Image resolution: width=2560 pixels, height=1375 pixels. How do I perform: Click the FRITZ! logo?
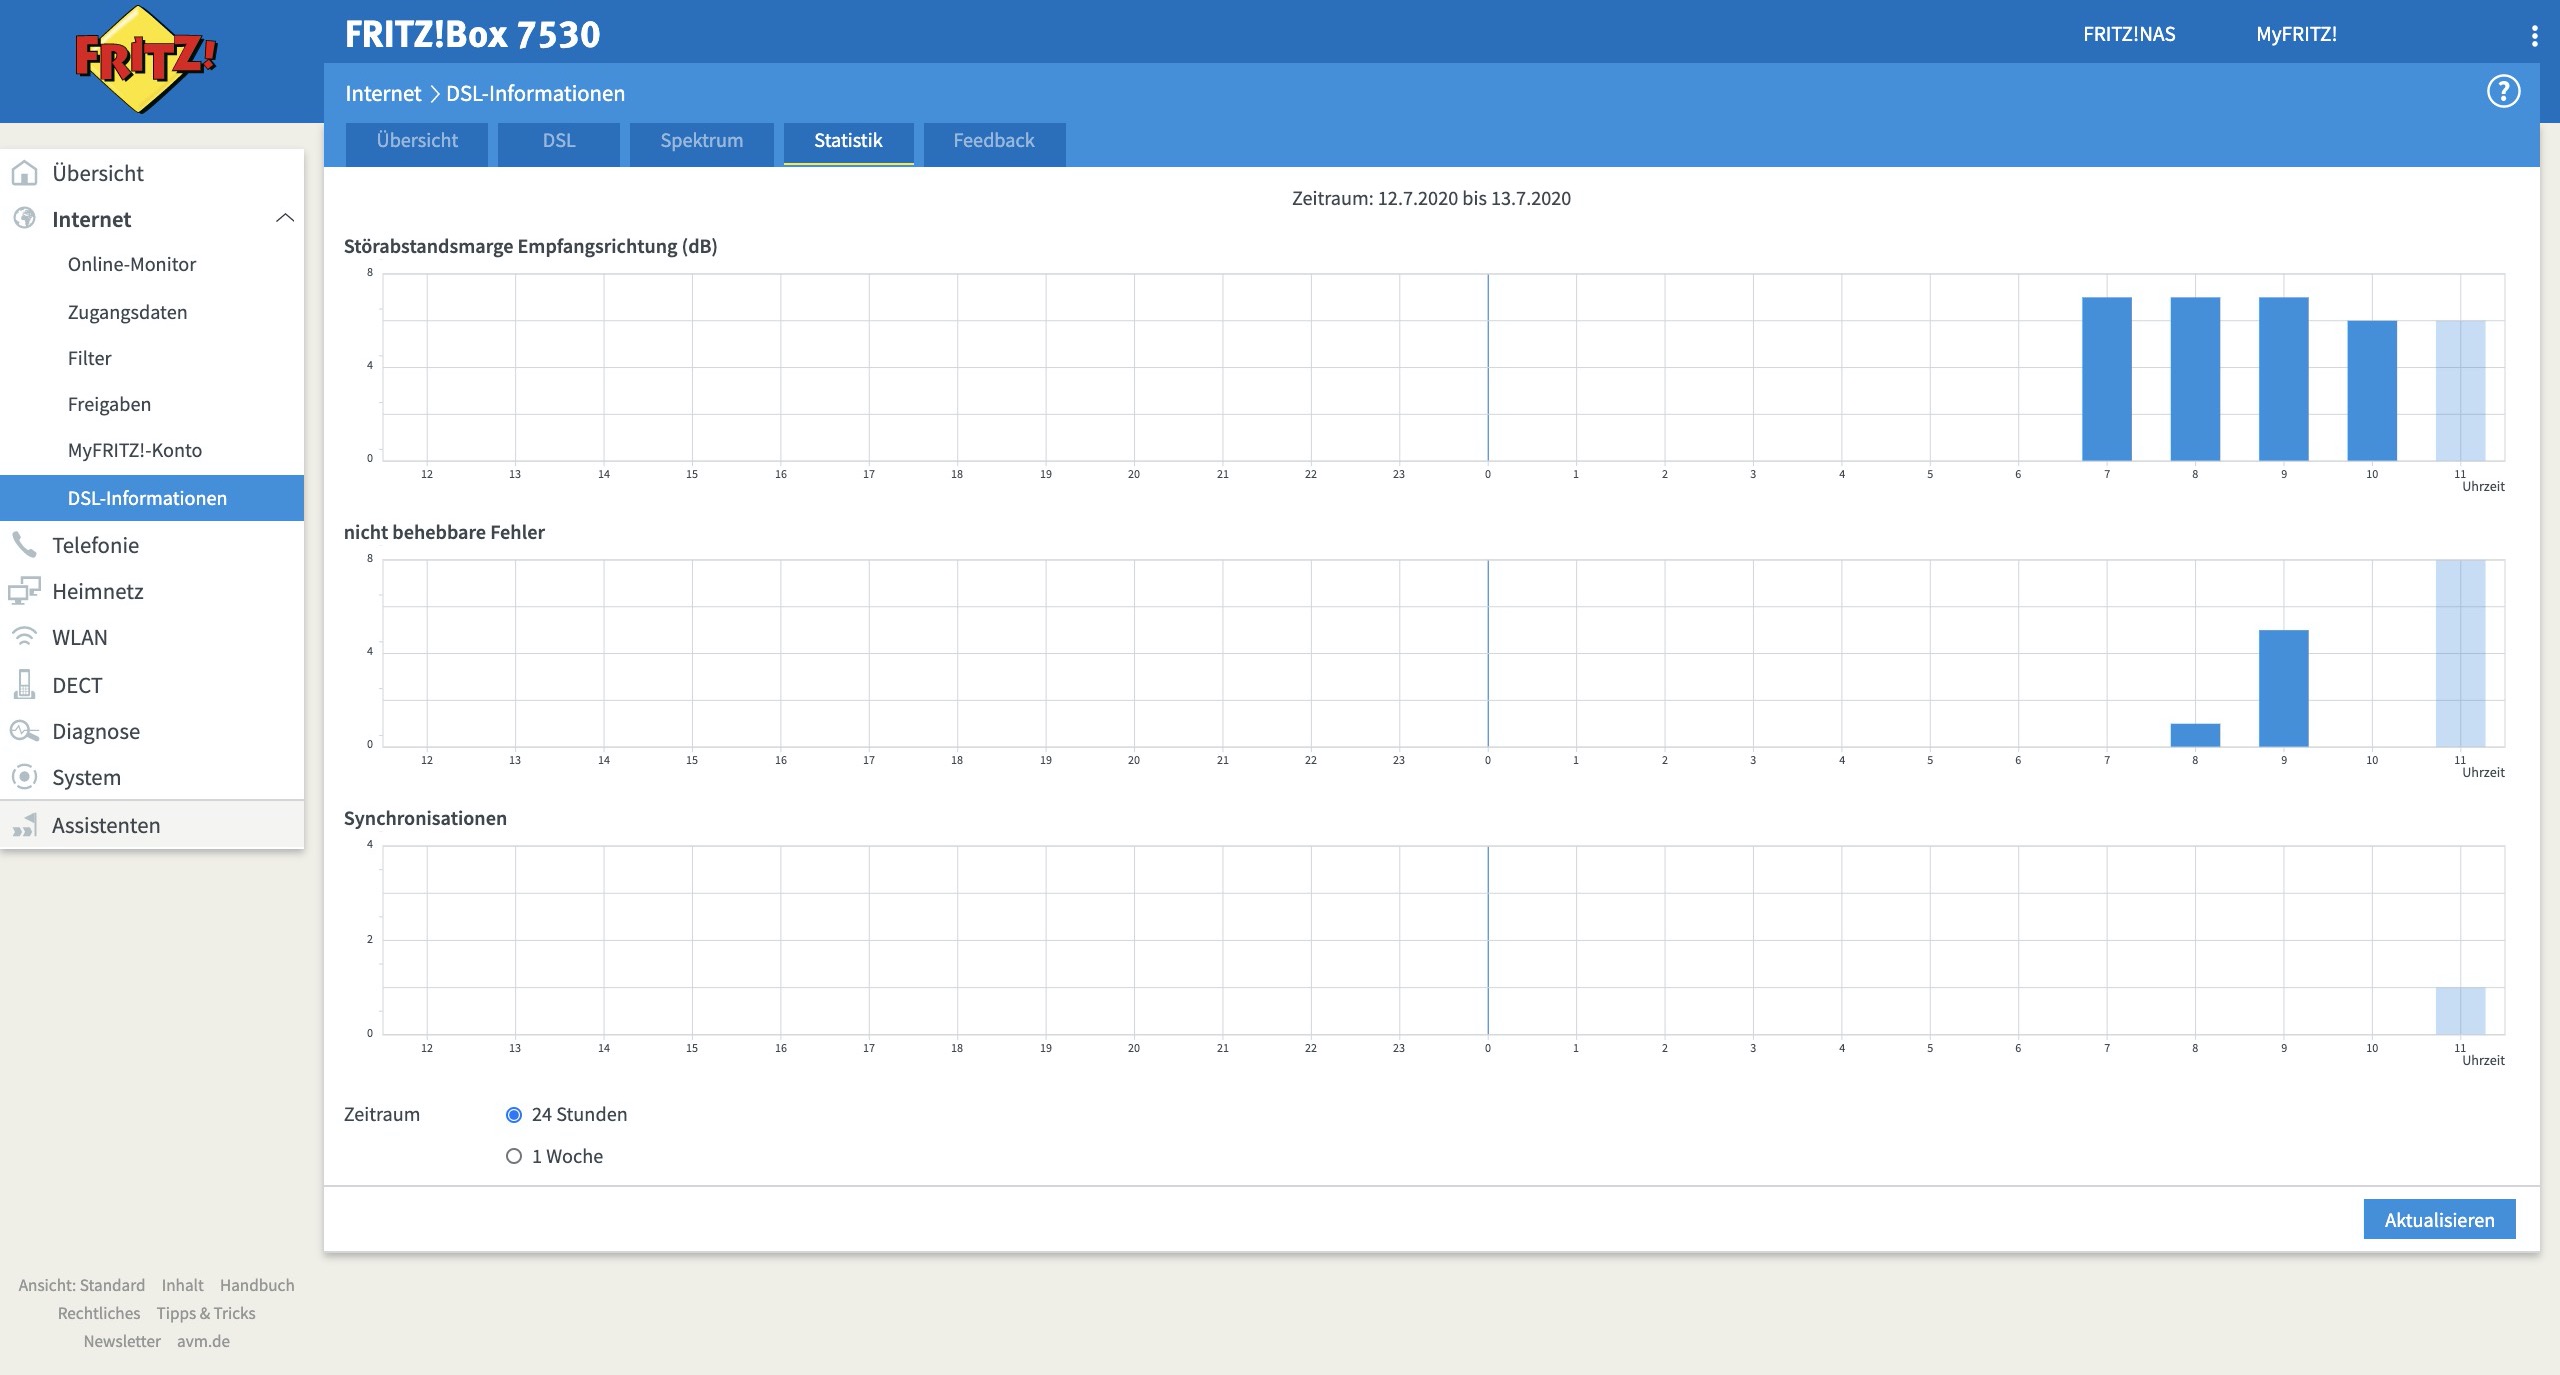tap(146, 60)
